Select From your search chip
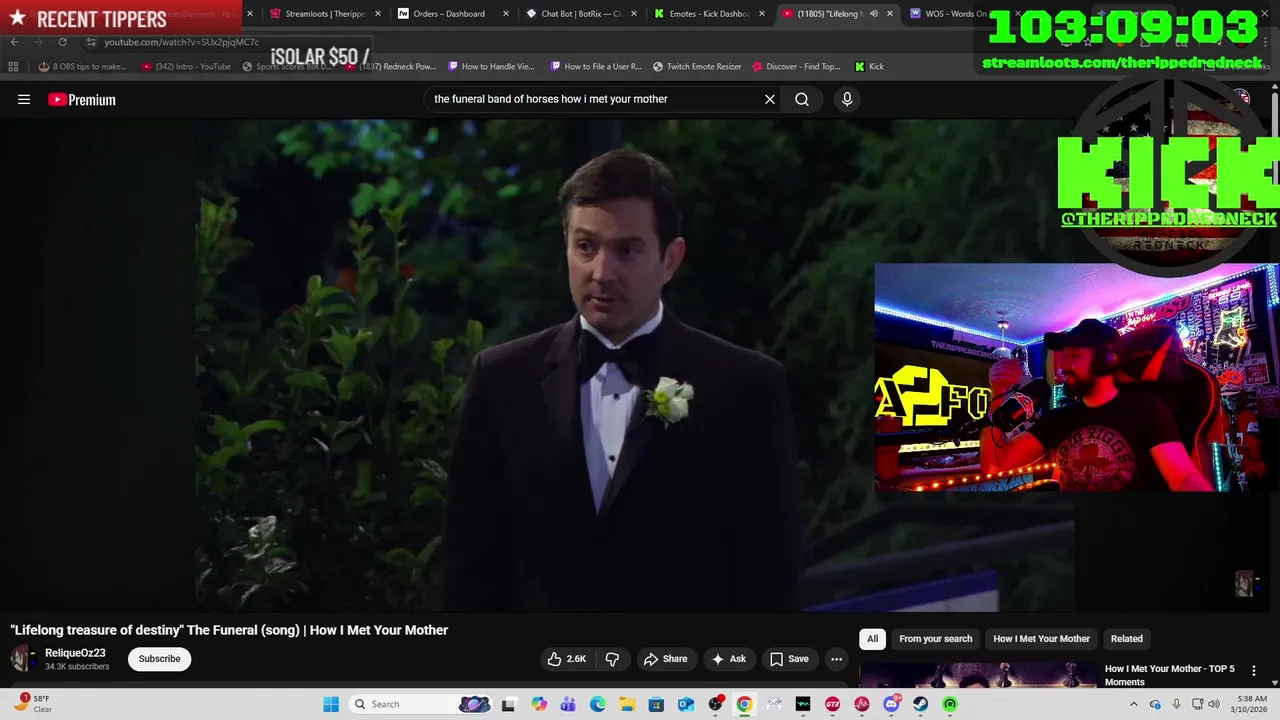The image size is (1280, 720). click(935, 639)
